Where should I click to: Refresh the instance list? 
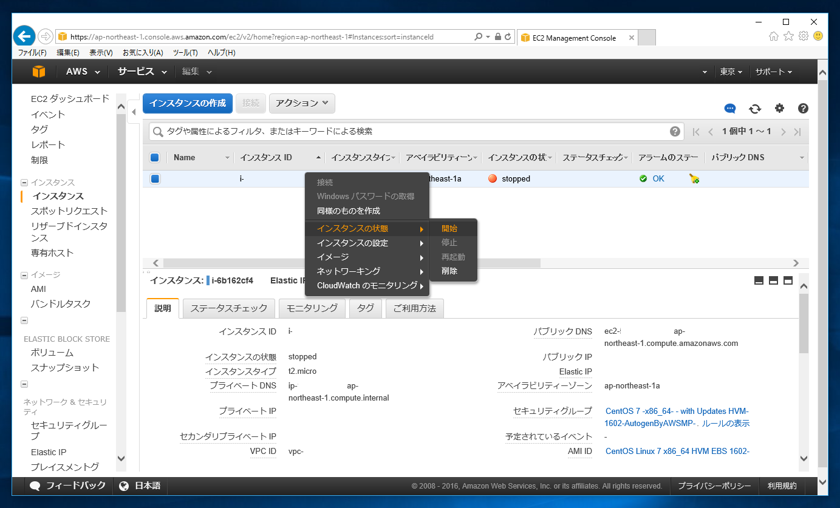click(755, 108)
